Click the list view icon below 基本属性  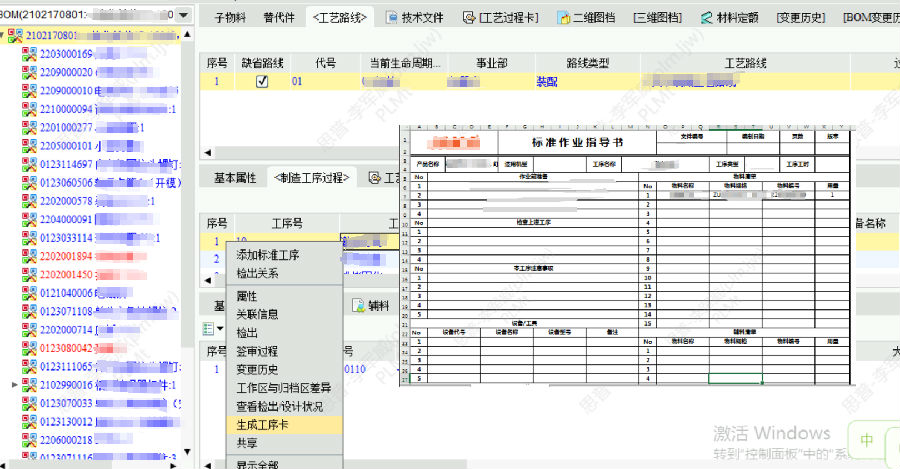click(207, 328)
